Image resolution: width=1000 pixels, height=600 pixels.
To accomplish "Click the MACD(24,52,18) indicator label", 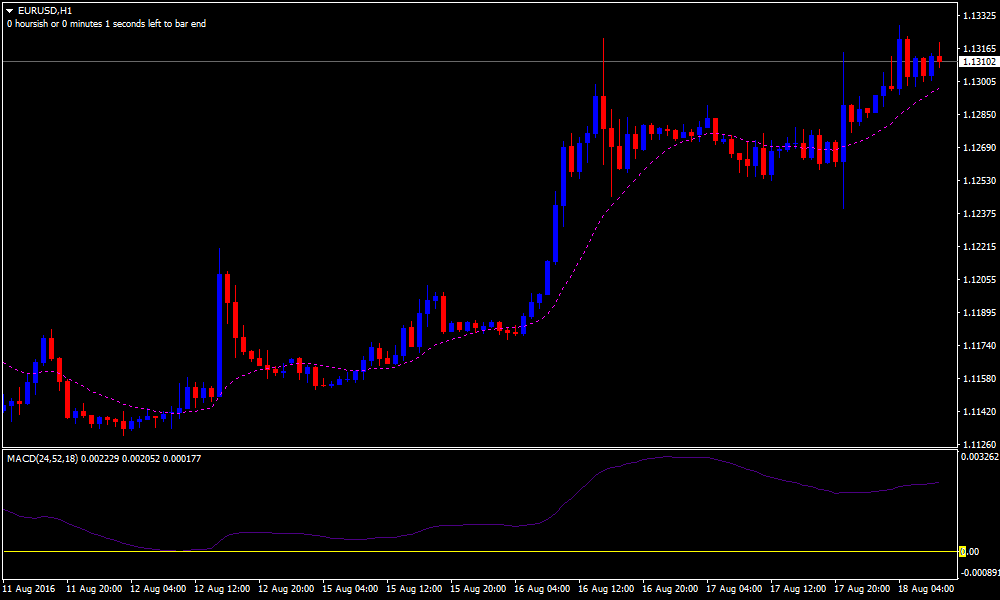I will (x=50, y=458).
